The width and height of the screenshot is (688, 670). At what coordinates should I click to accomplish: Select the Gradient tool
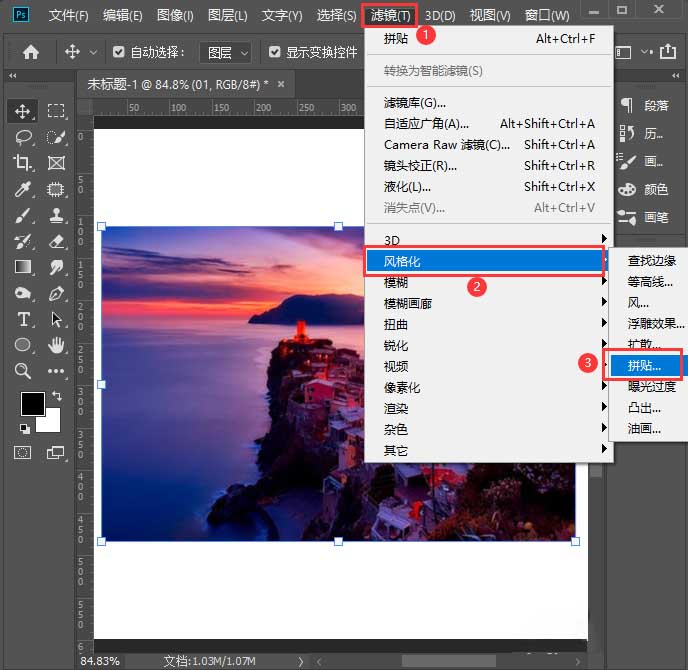[22, 267]
